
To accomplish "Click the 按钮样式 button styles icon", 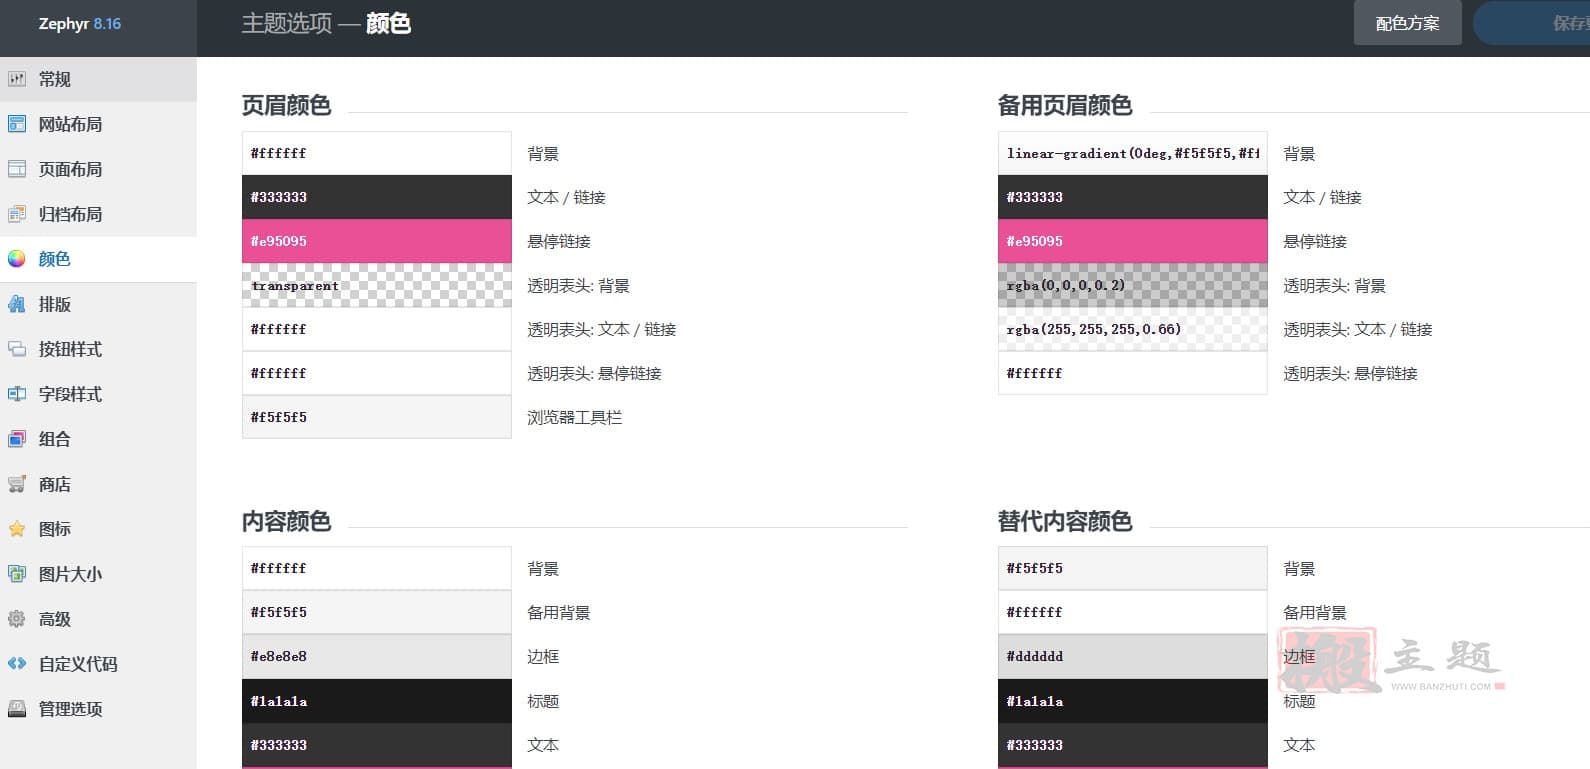I will (17, 349).
